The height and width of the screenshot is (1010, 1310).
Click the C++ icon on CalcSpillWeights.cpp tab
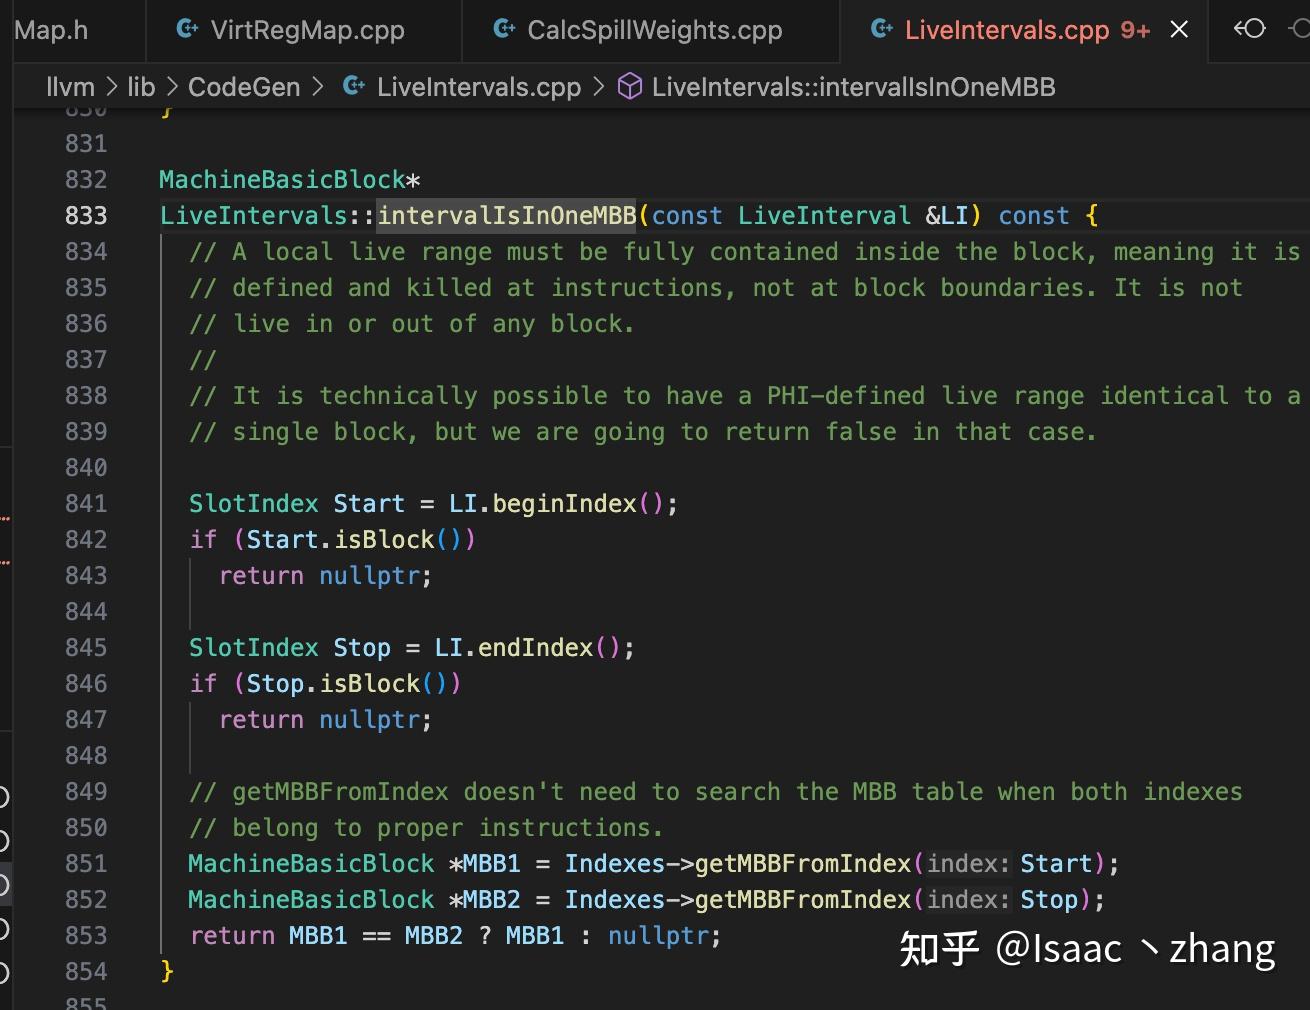point(504,29)
